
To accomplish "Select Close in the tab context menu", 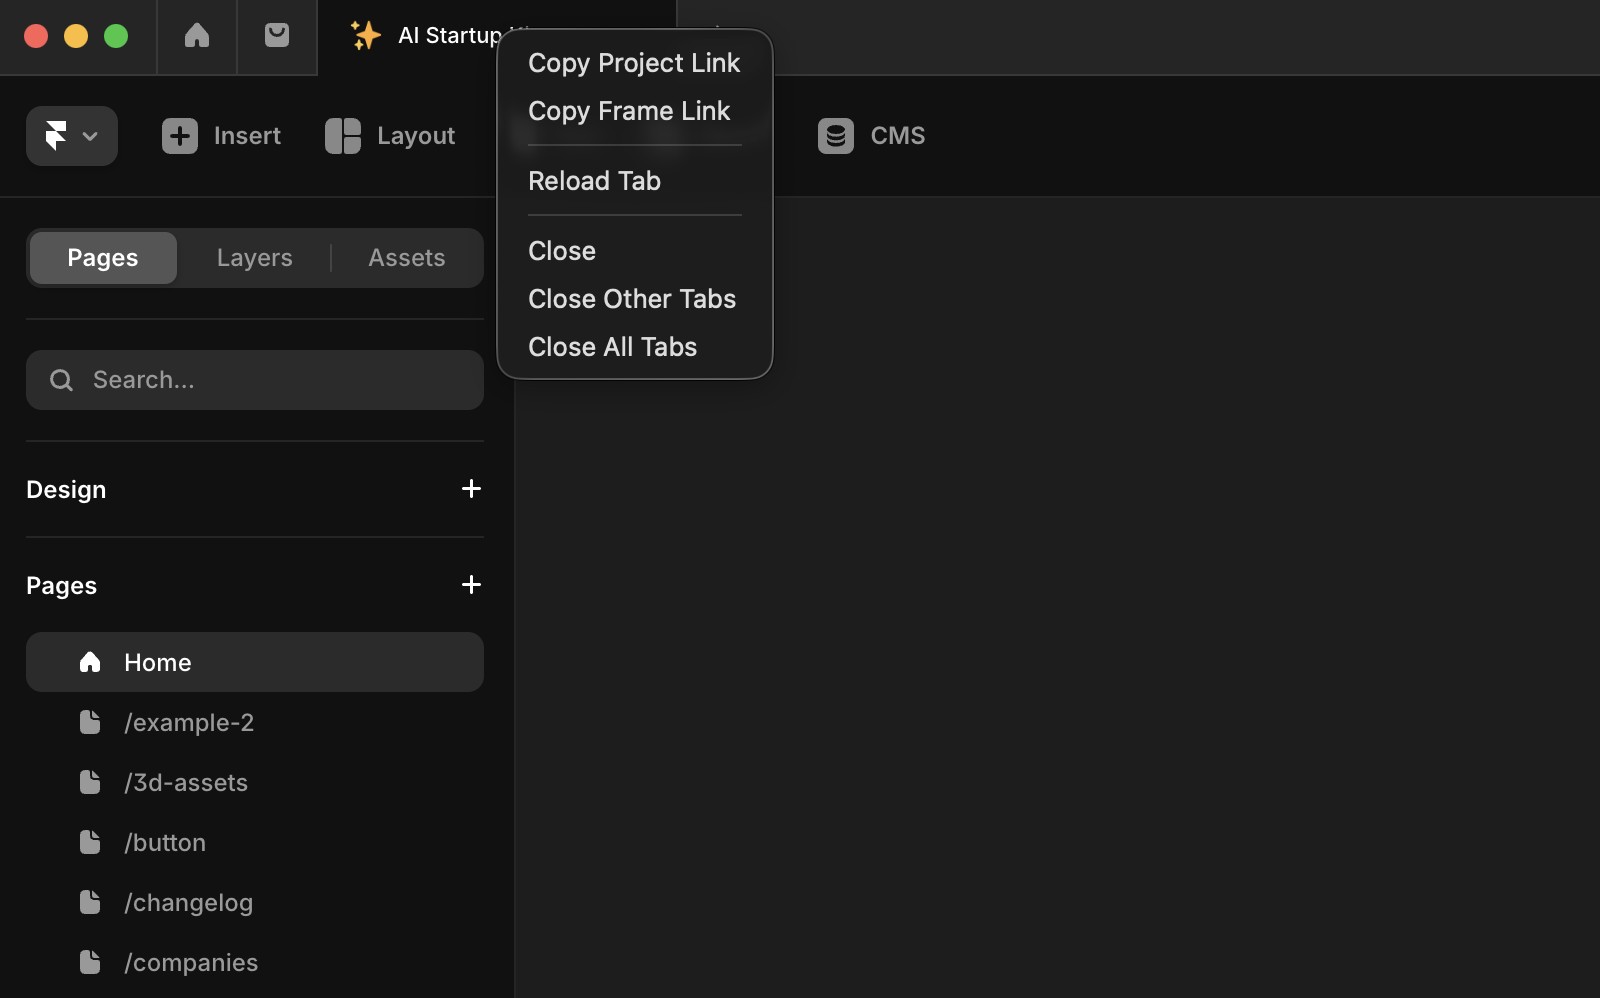I will tap(634, 251).
